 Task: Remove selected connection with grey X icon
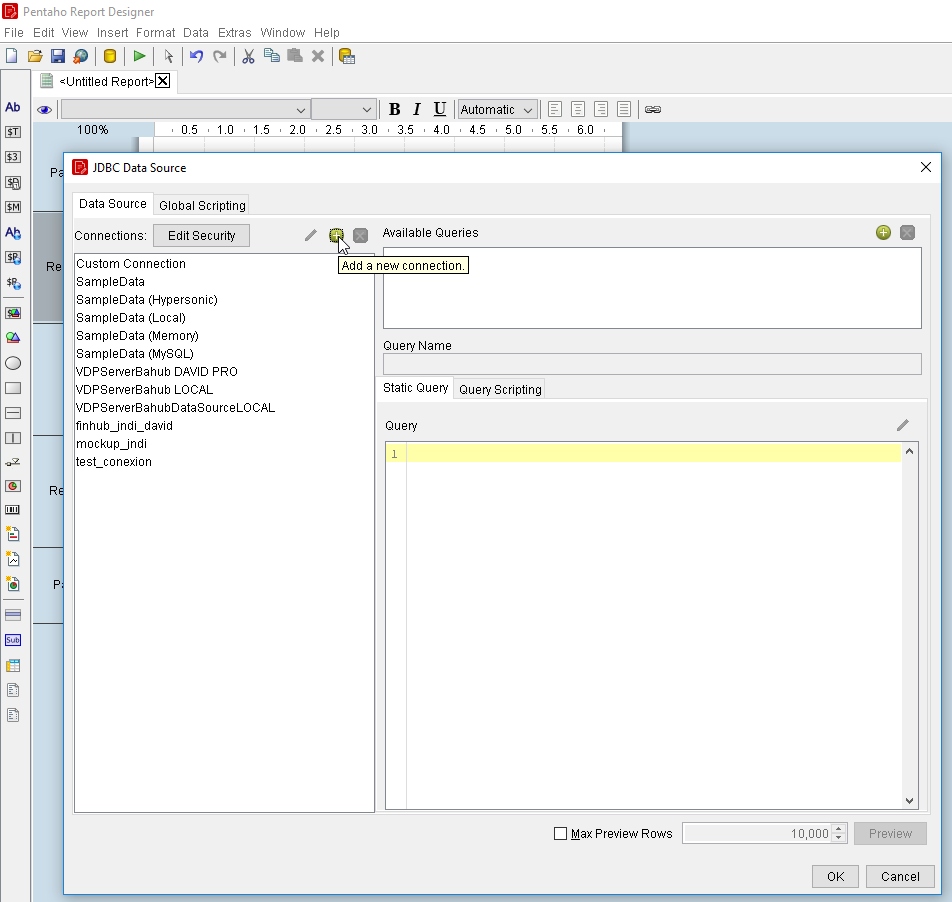pyautogui.click(x=361, y=236)
